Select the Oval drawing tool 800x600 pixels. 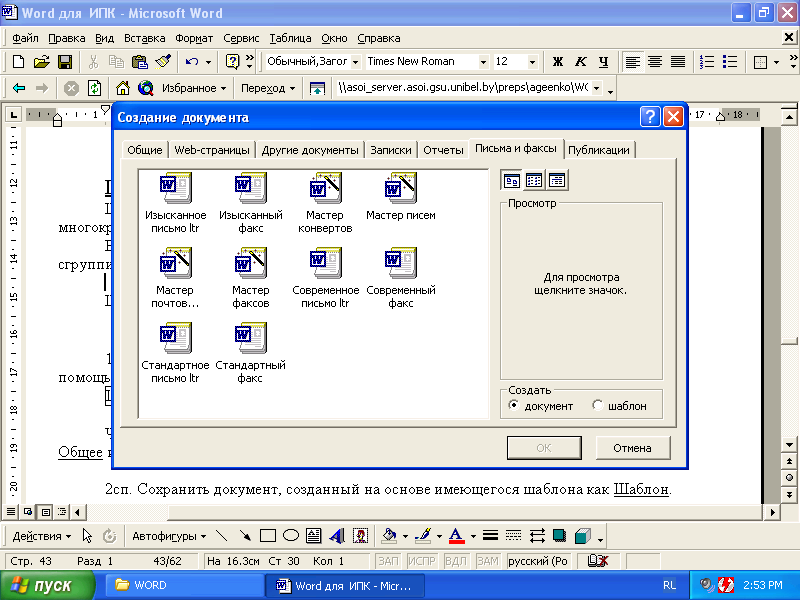[x=291, y=536]
